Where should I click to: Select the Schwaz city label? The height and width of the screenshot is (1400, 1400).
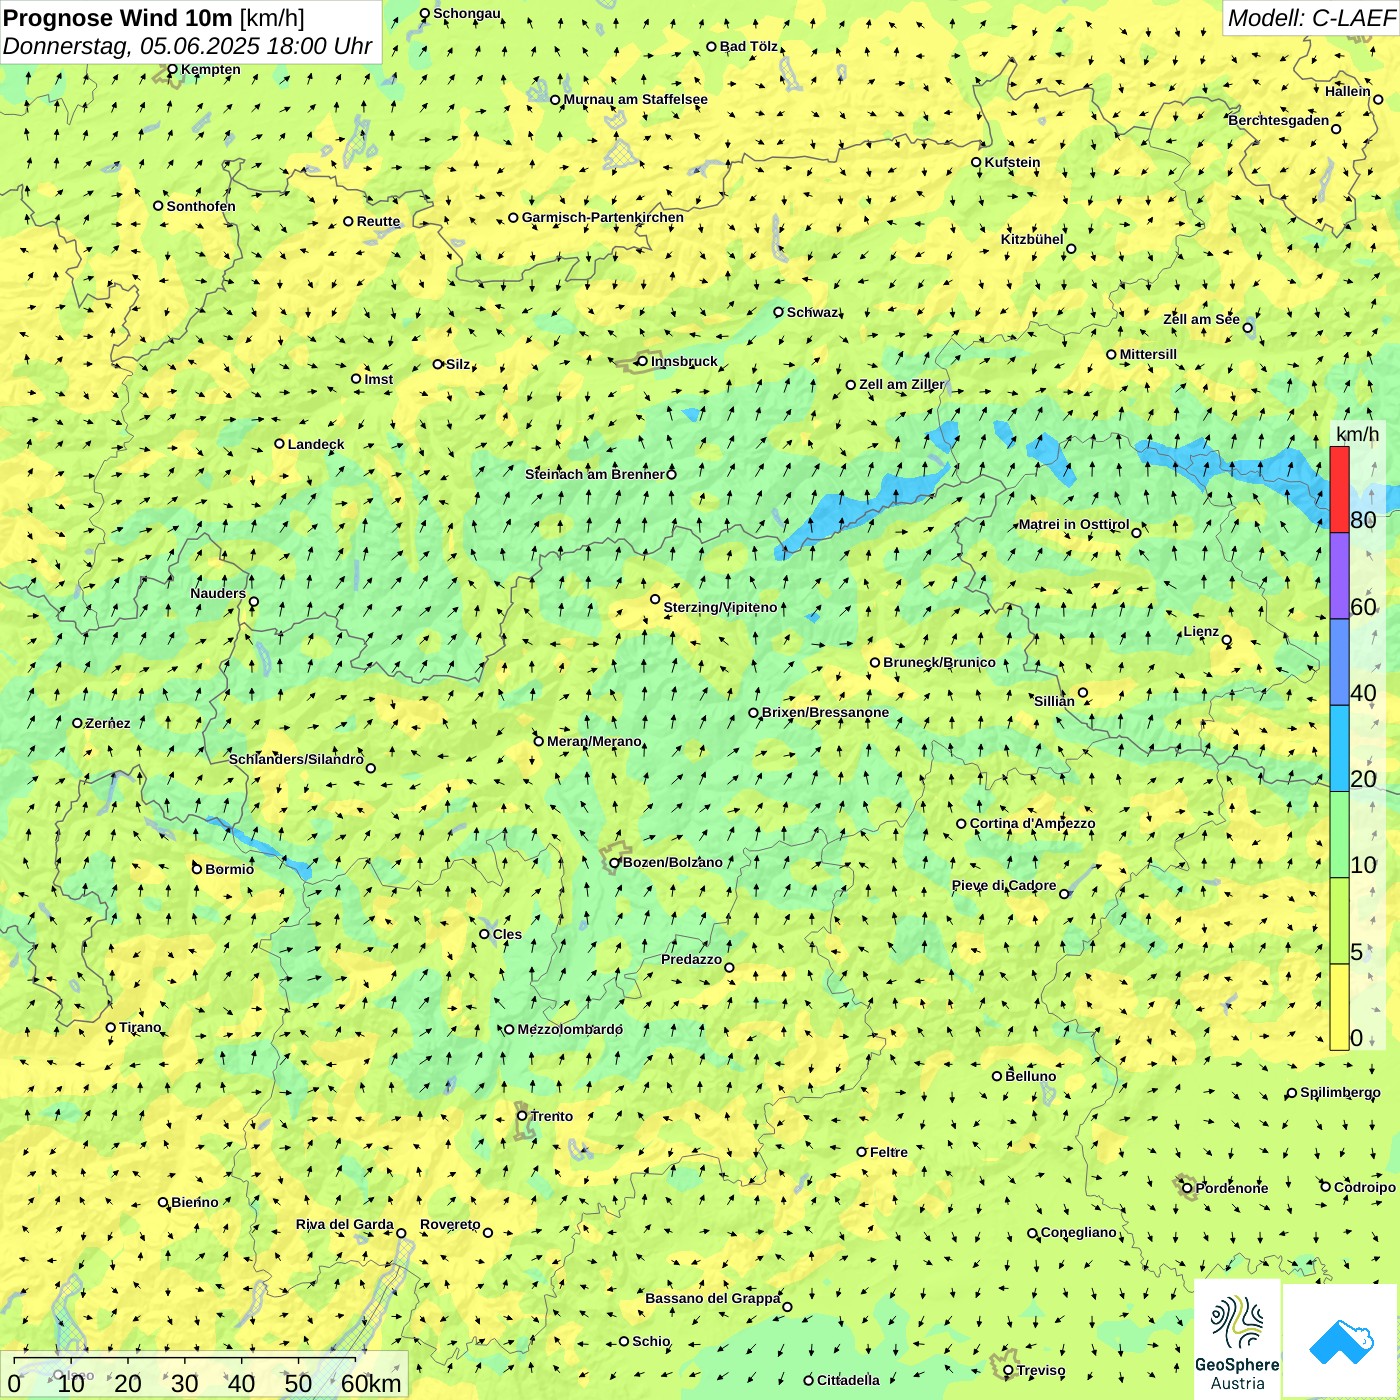pyautogui.click(x=813, y=312)
